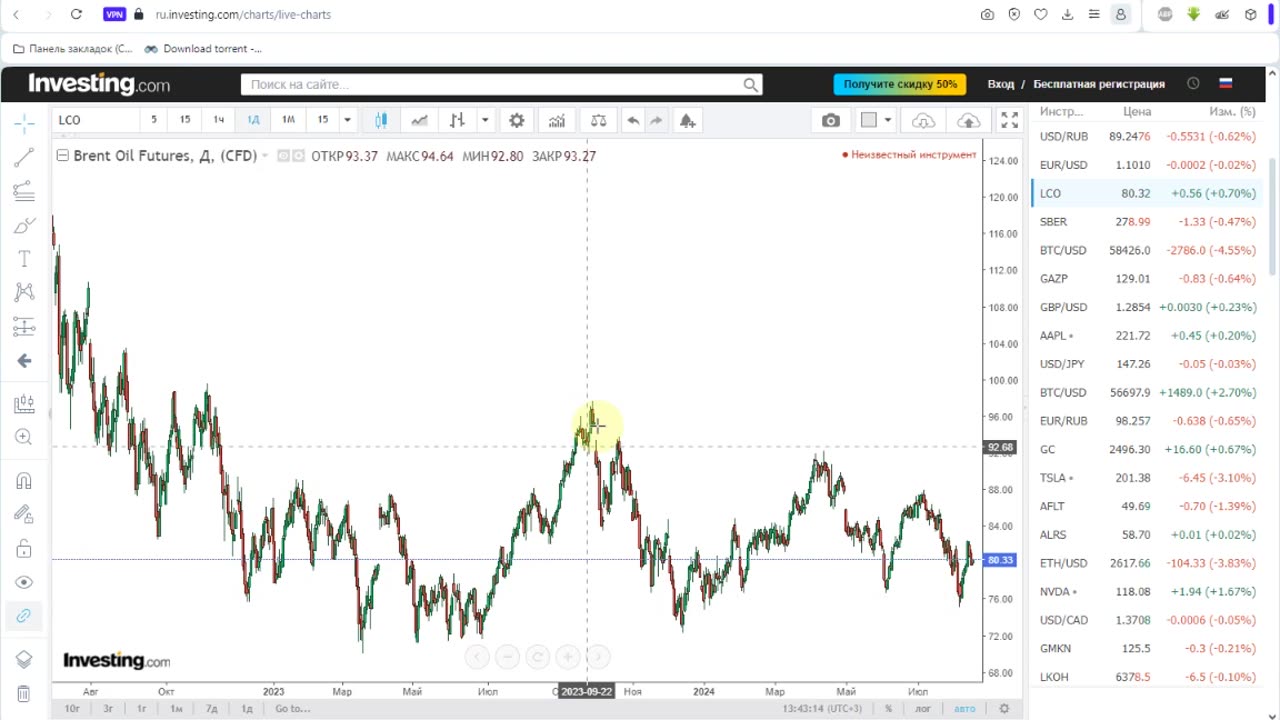
Task: Toggle hide all drawings eye icon
Action: 24,582
